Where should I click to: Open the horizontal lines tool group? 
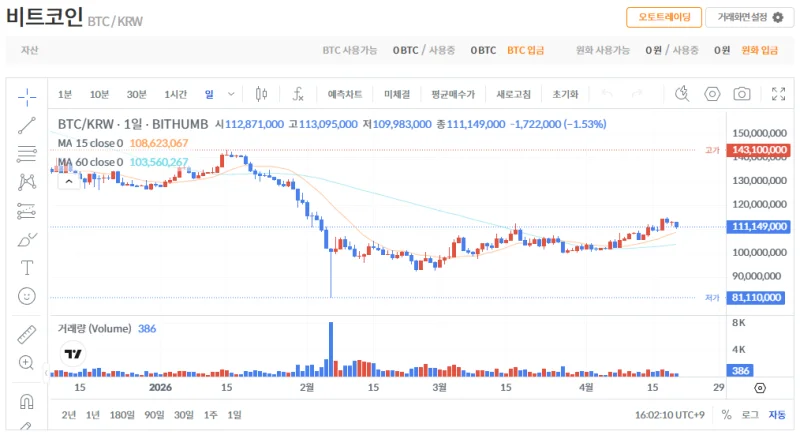(27, 154)
